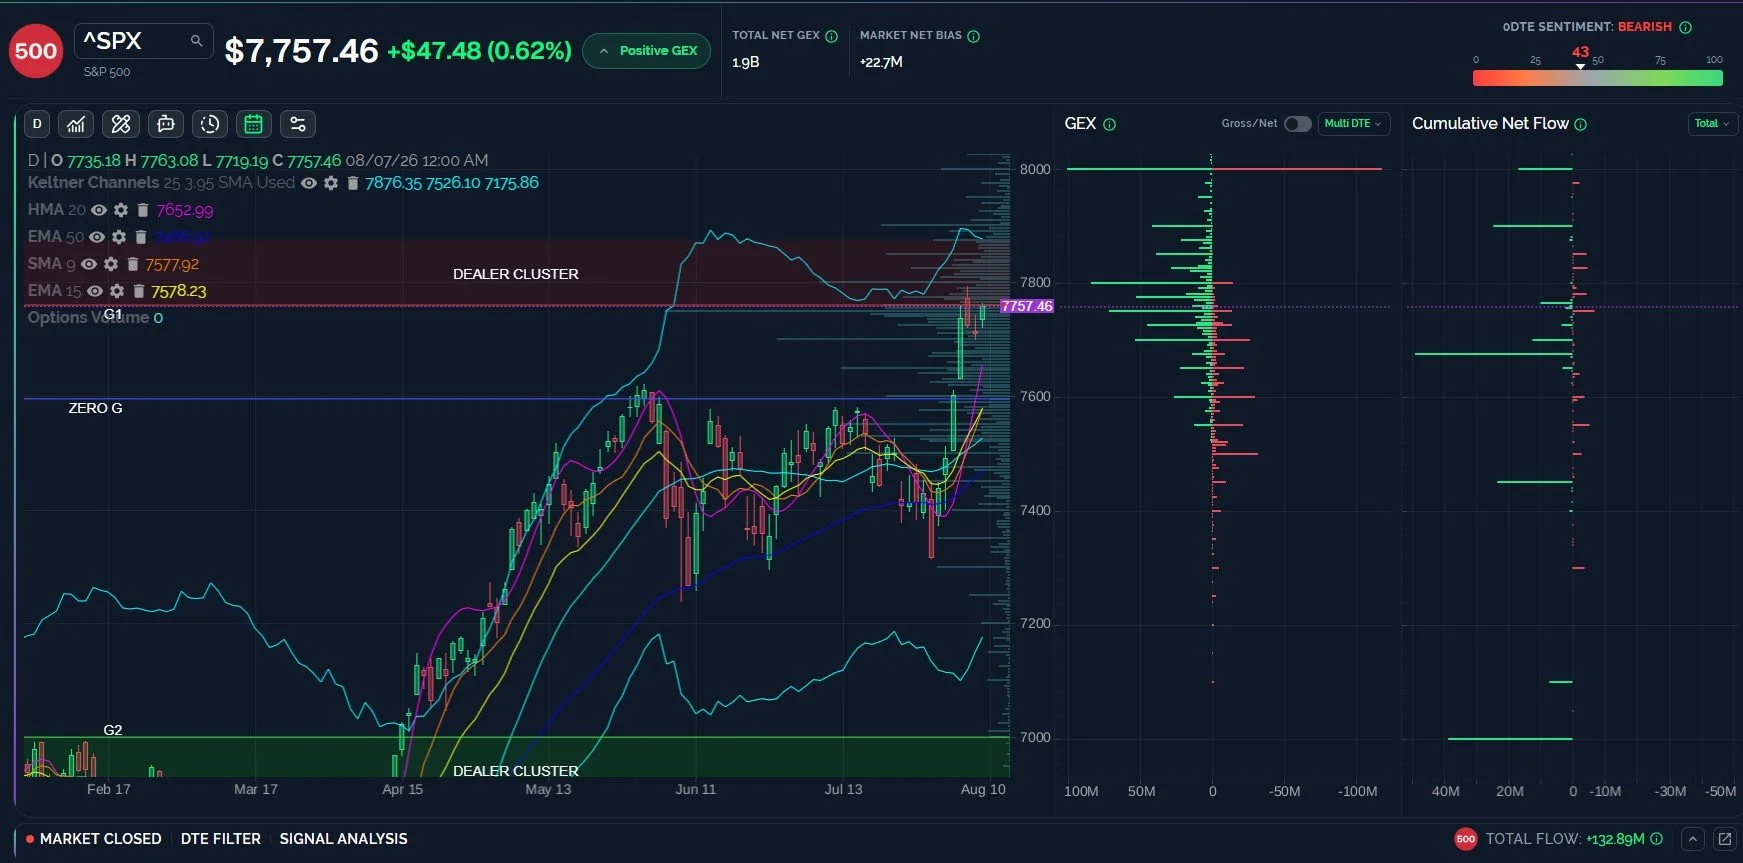Open the chart indicators tool

click(x=76, y=124)
